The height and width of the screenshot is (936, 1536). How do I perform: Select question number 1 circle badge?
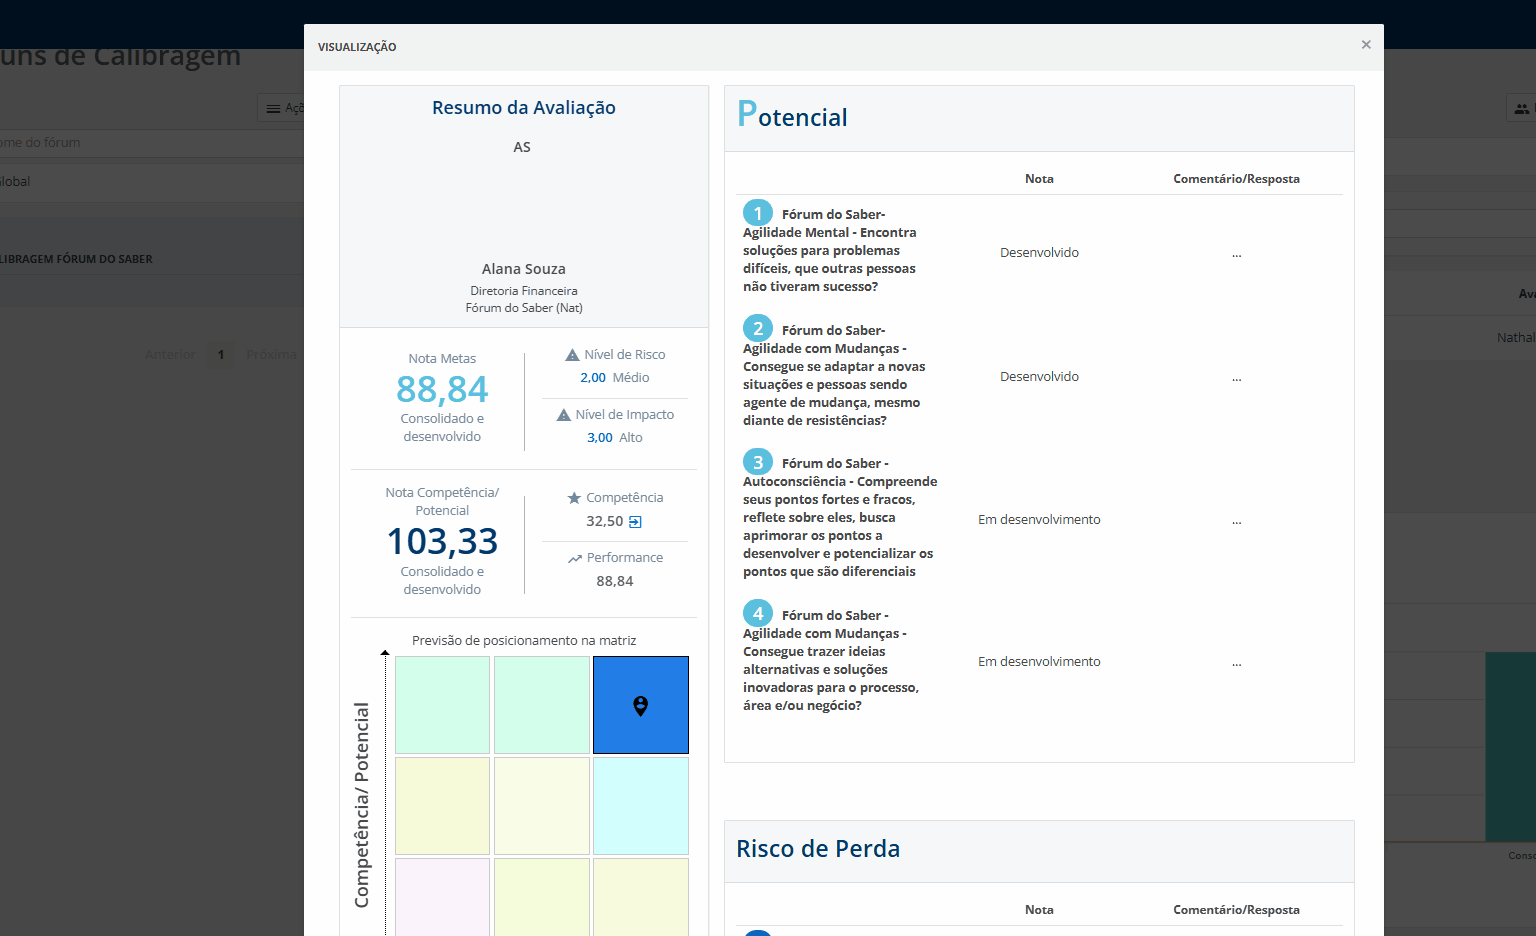point(757,213)
